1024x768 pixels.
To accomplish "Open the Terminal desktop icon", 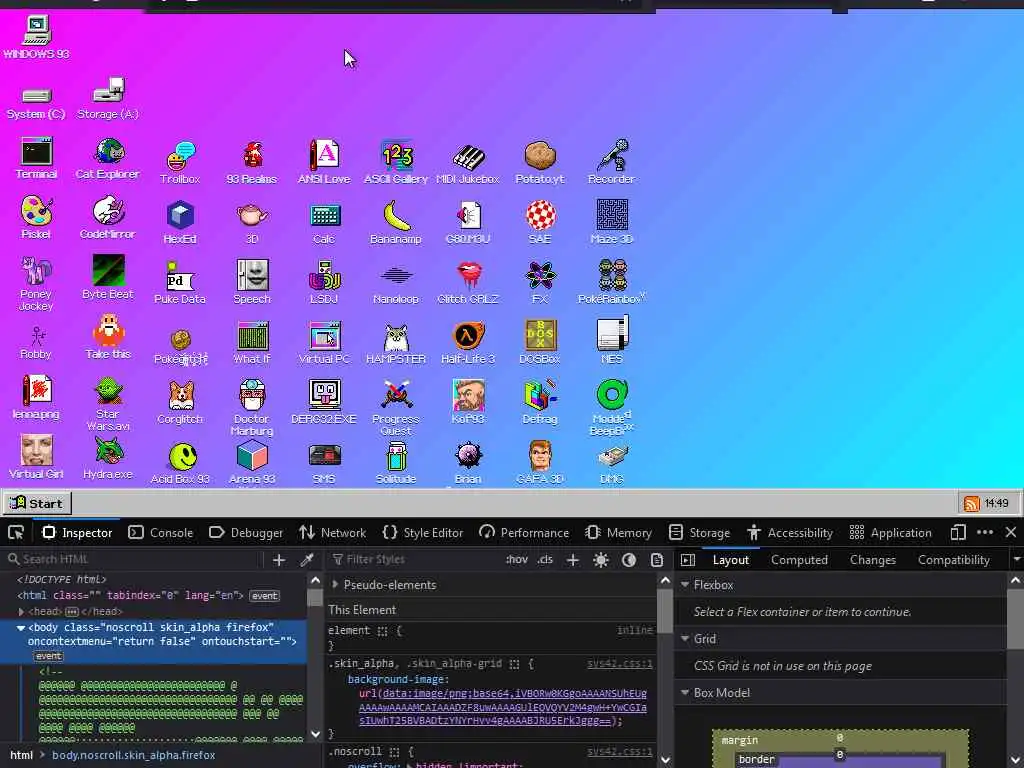I will (x=36, y=158).
